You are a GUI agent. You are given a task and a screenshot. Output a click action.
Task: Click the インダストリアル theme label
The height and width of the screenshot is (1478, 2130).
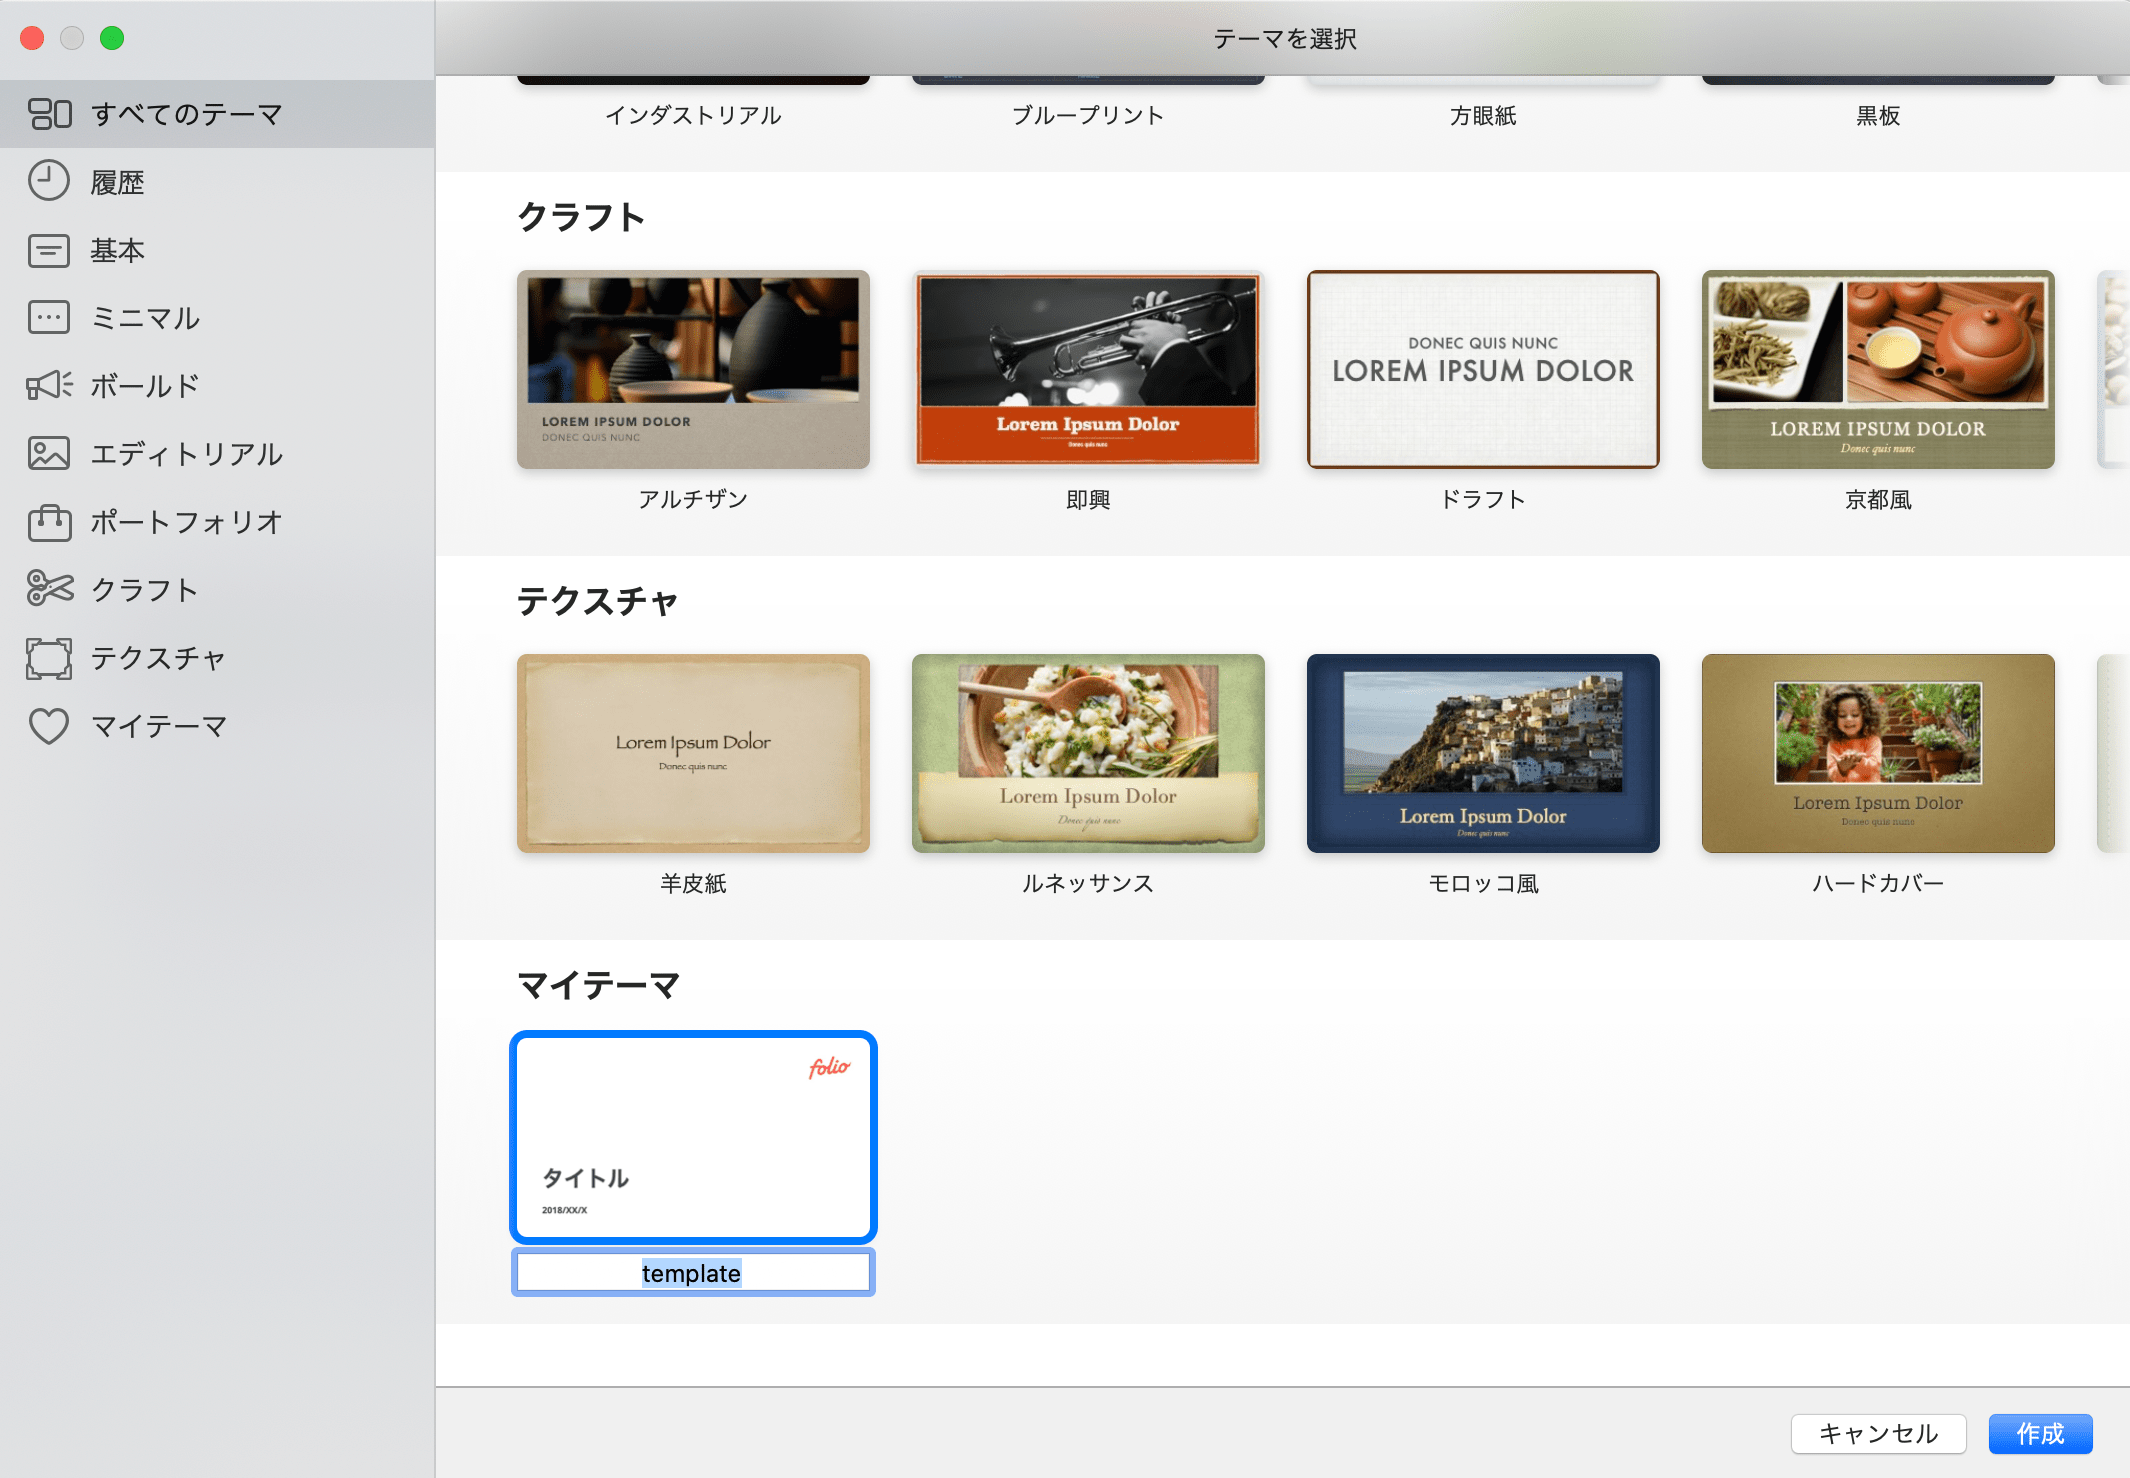[693, 116]
